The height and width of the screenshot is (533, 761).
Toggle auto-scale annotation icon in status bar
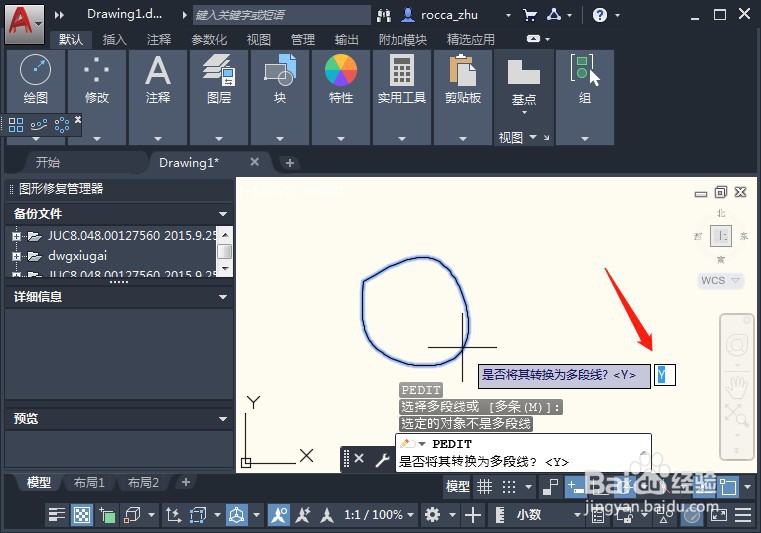pyautogui.click(x=303, y=515)
